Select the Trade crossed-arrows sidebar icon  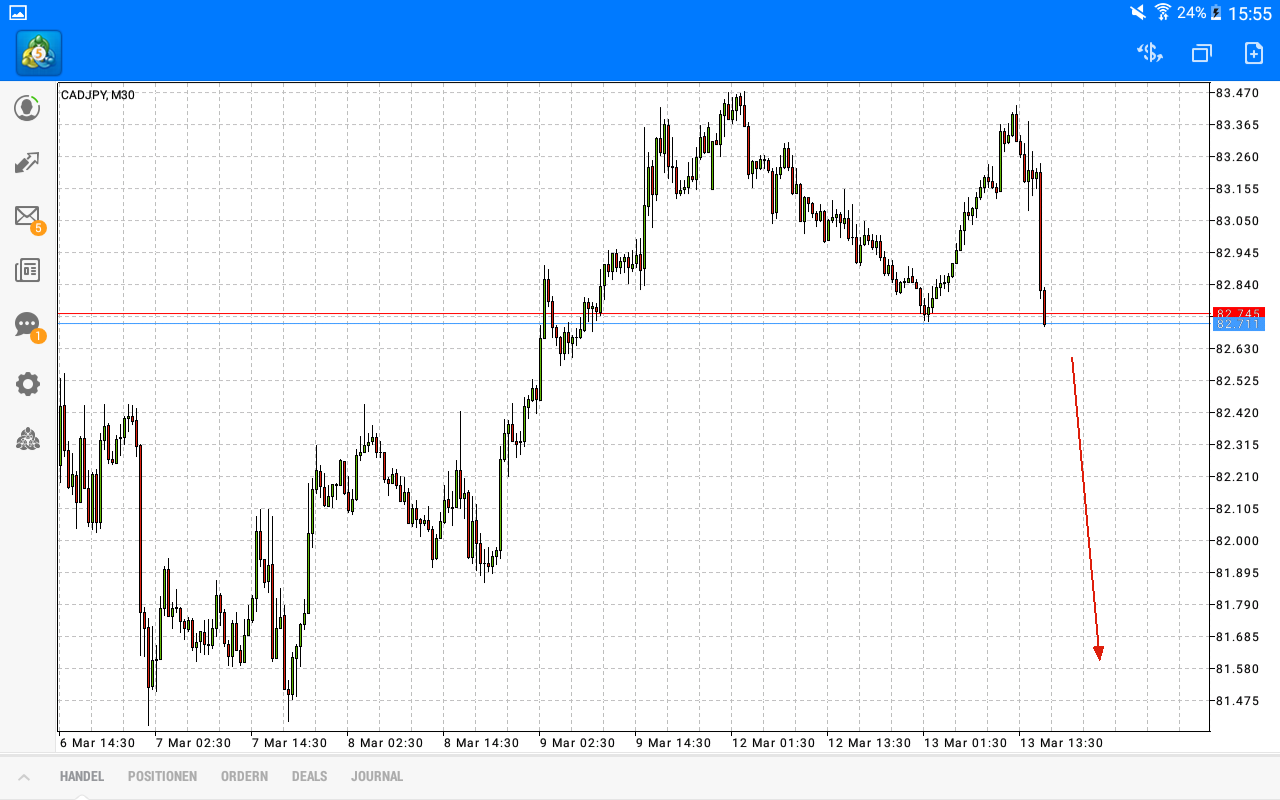(x=27, y=162)
